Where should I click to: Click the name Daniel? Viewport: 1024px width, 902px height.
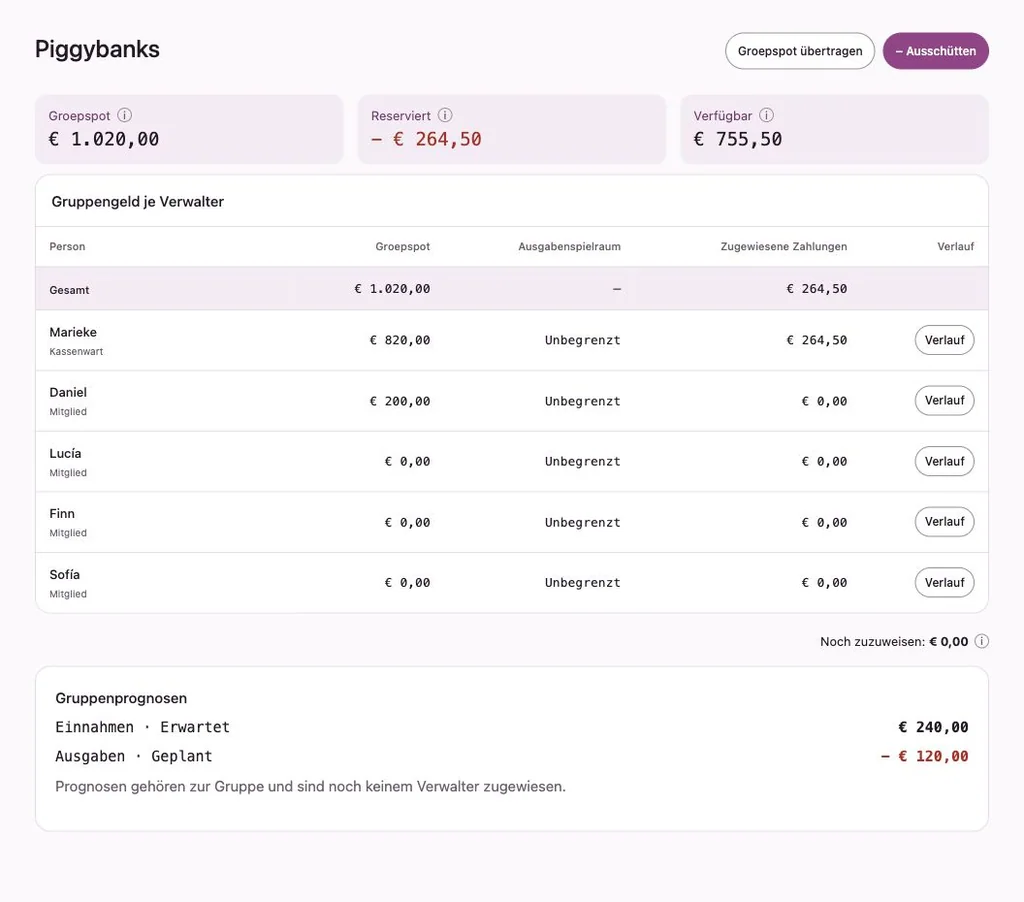coord(68,393)
